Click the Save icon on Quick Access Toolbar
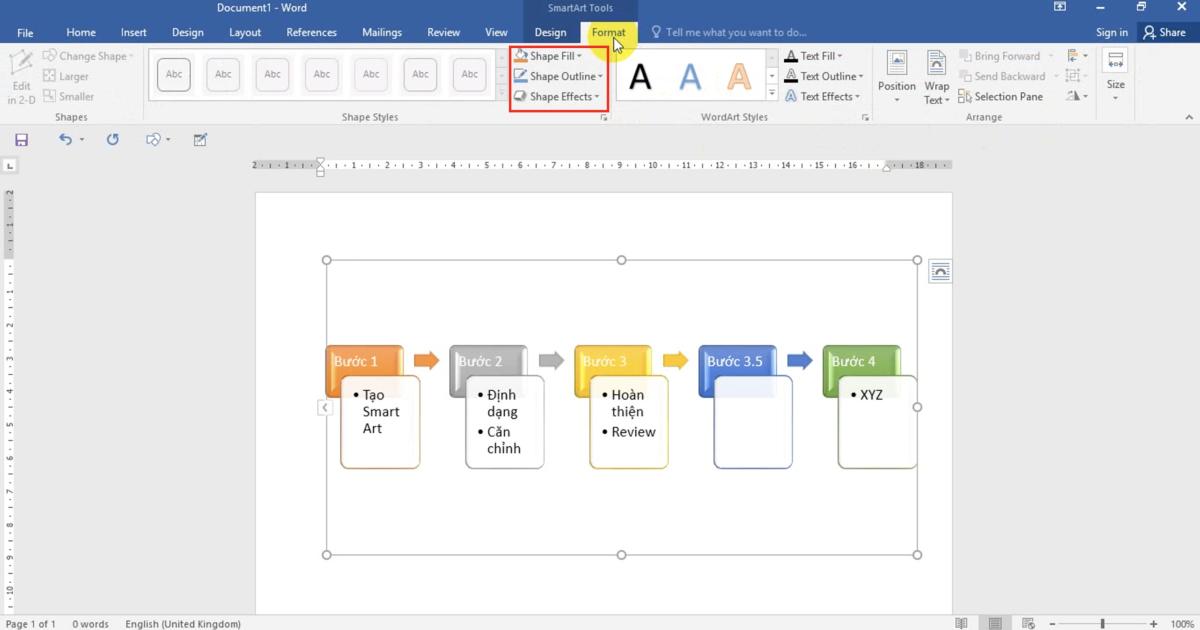The width and height of the screenshot is (1200, 630). (21, 139)
